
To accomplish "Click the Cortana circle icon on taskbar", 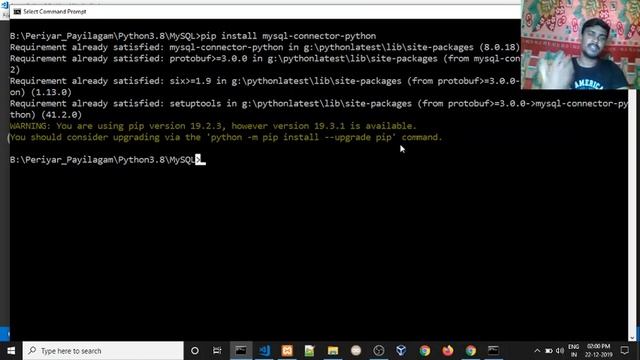I will point(195,351).
